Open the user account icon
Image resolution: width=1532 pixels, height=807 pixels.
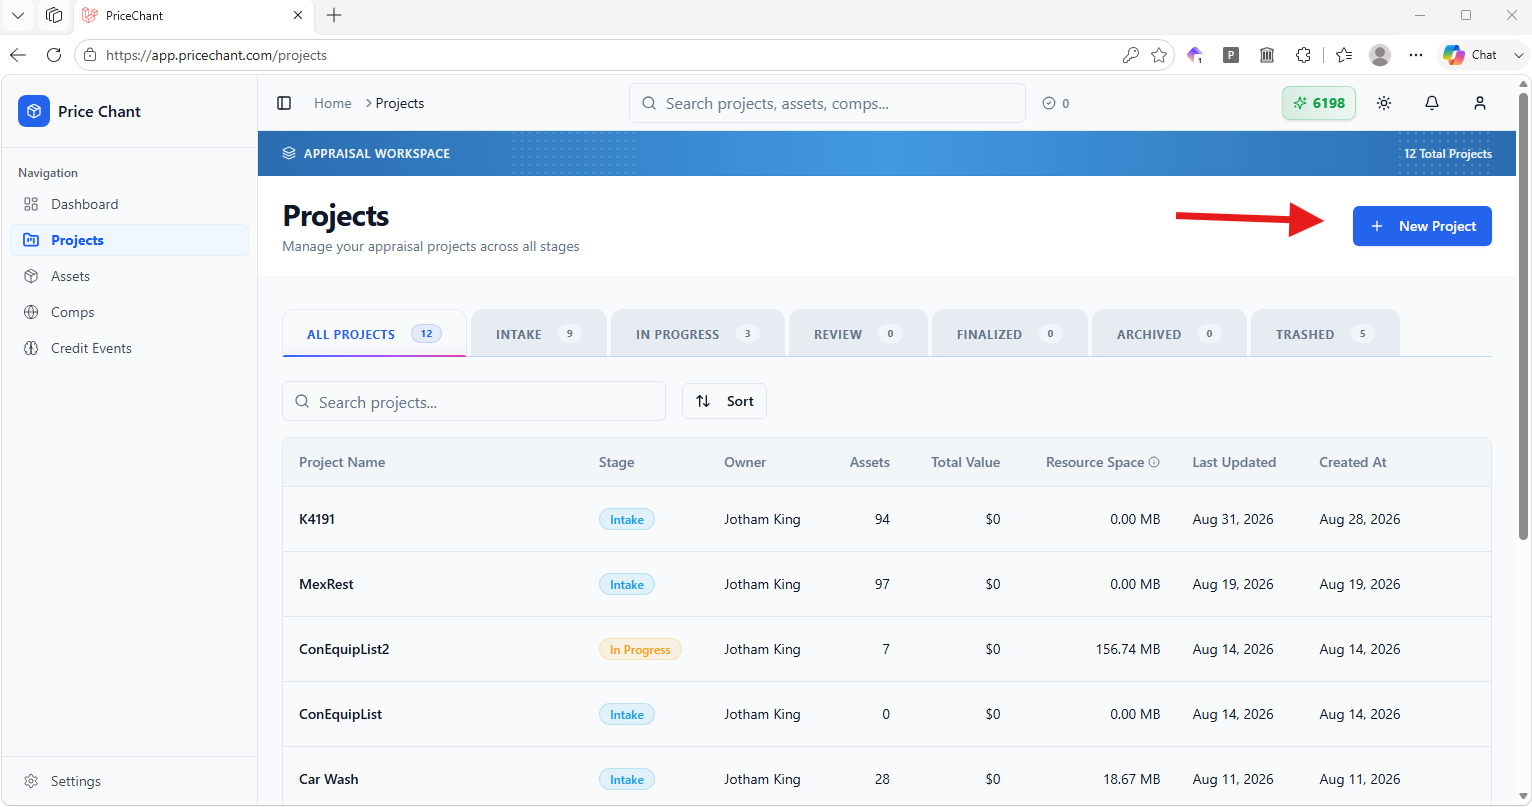(1480, 103)
